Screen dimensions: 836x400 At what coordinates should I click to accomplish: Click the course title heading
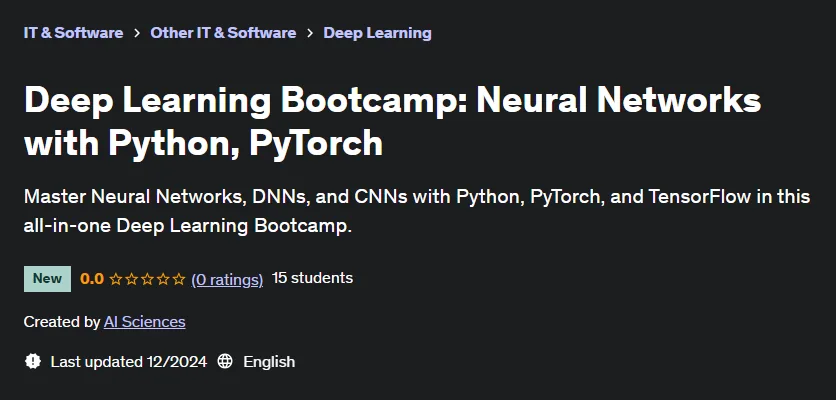[392, 122]
